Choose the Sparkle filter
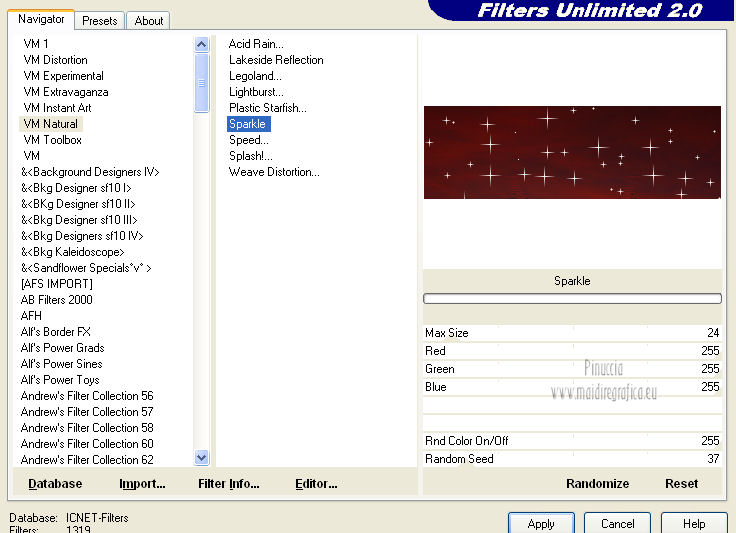 248,124
